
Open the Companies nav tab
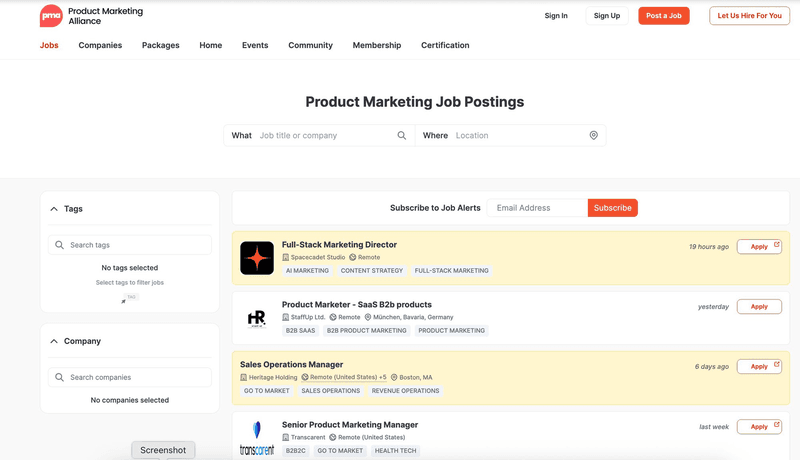click(100, 45)
